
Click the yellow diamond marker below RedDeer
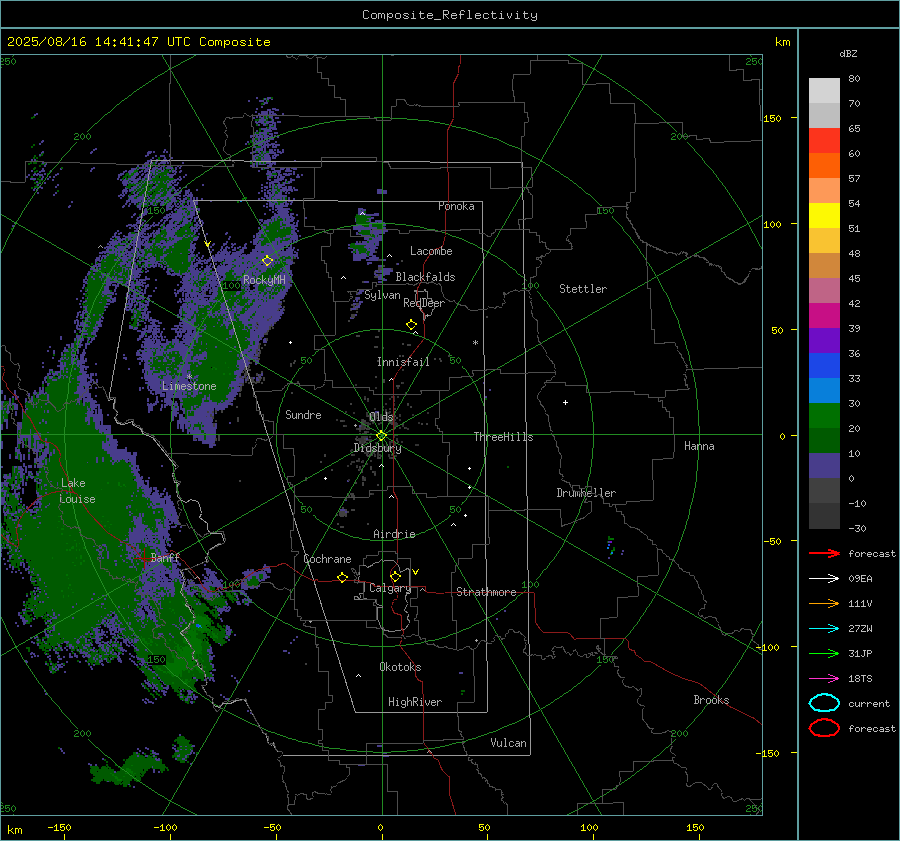click(x=411, y=325)
